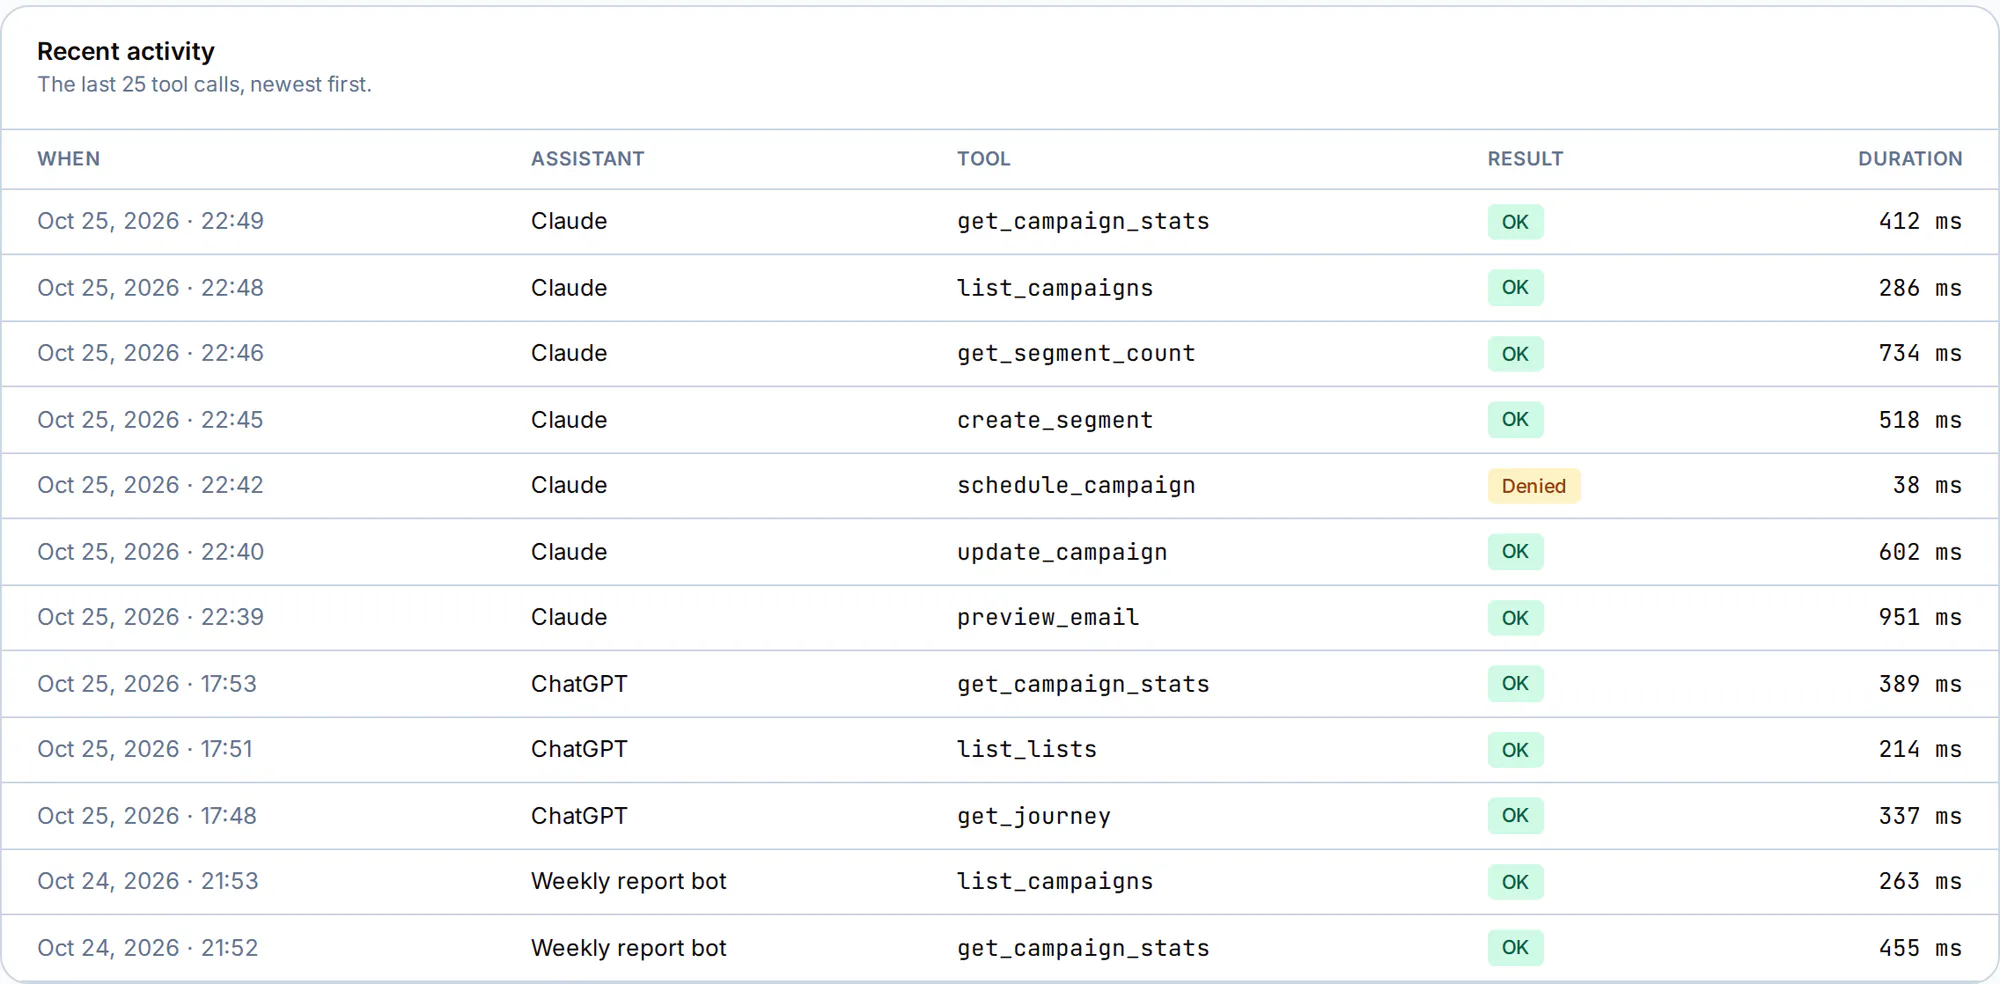Click the DURATION column header
The image size is (2000, 984).
1910,159
